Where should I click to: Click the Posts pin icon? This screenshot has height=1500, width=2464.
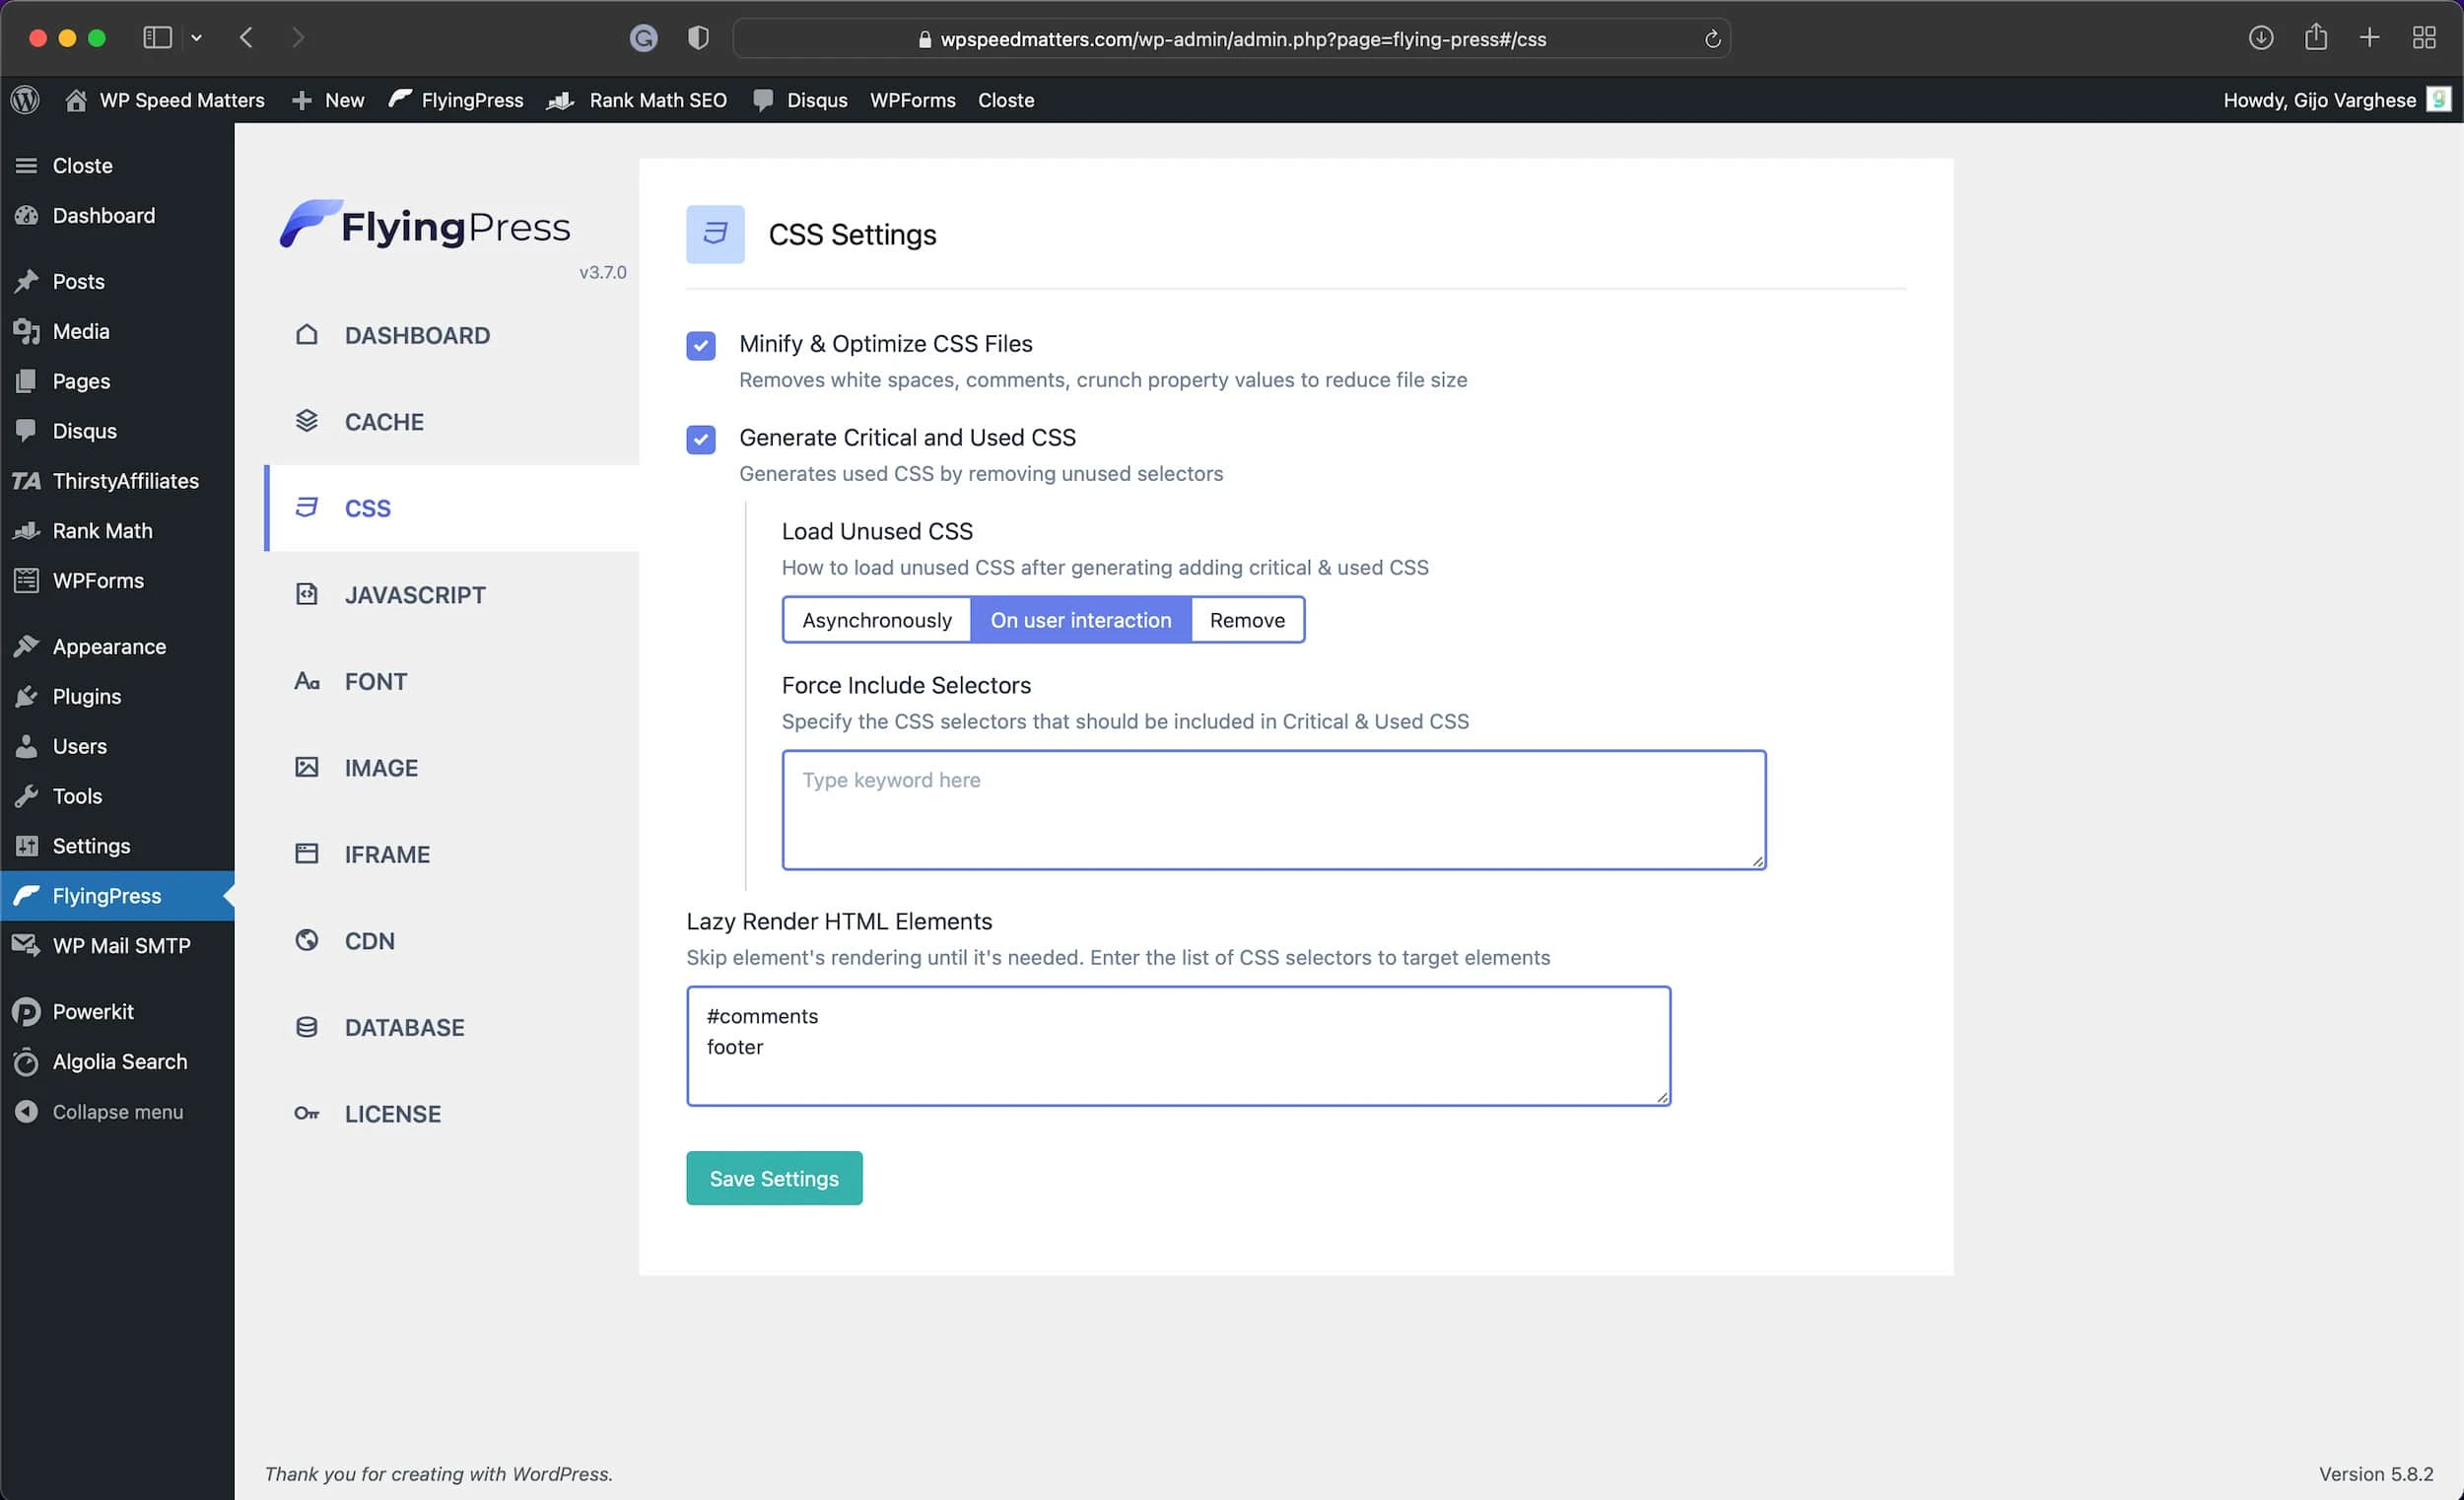pyautogui.click(x=27, y=281)
